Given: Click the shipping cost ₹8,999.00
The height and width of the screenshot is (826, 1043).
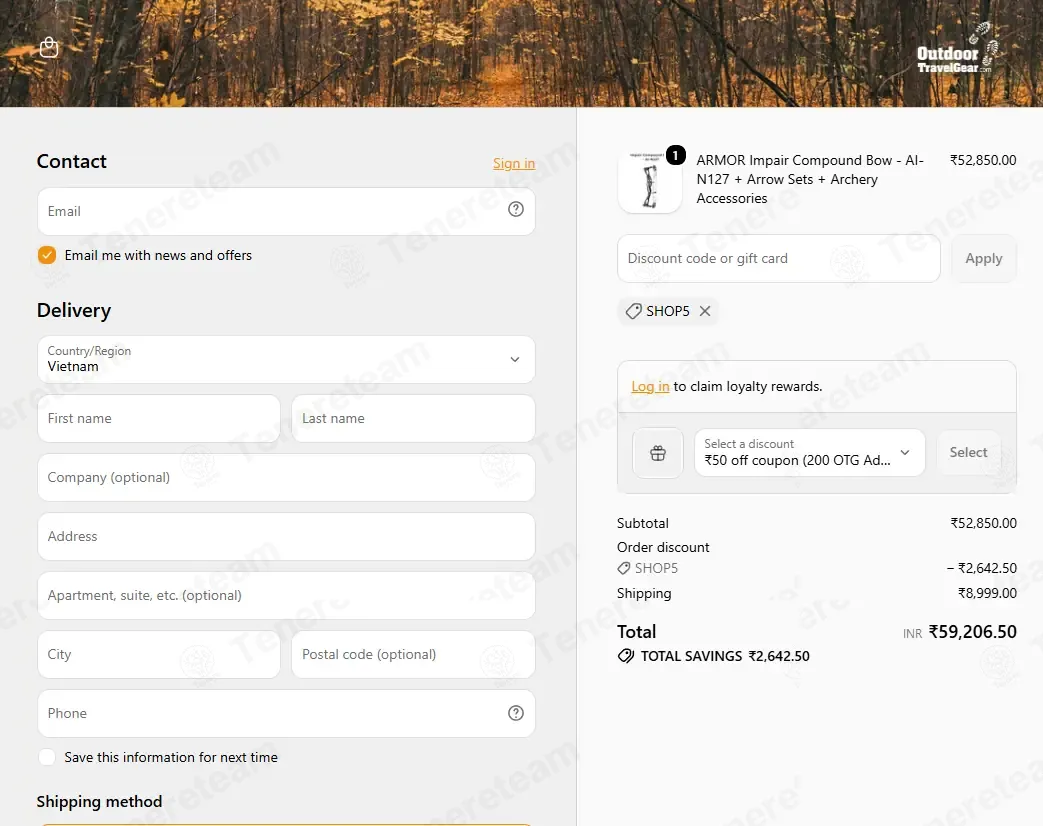Looking at the screenshot, I should click(987, 593).
